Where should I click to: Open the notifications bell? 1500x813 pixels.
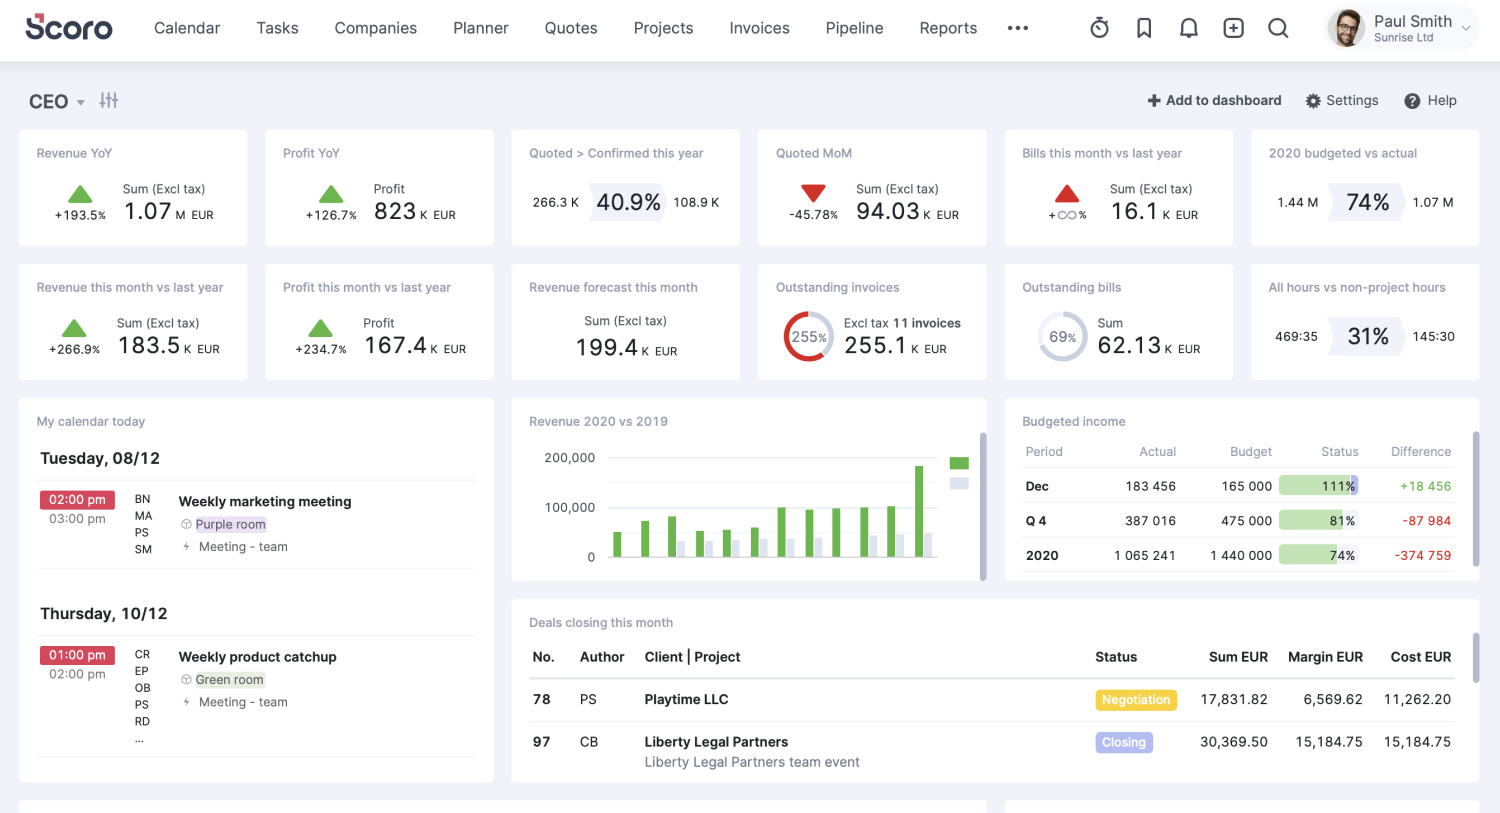(1189, 28)
